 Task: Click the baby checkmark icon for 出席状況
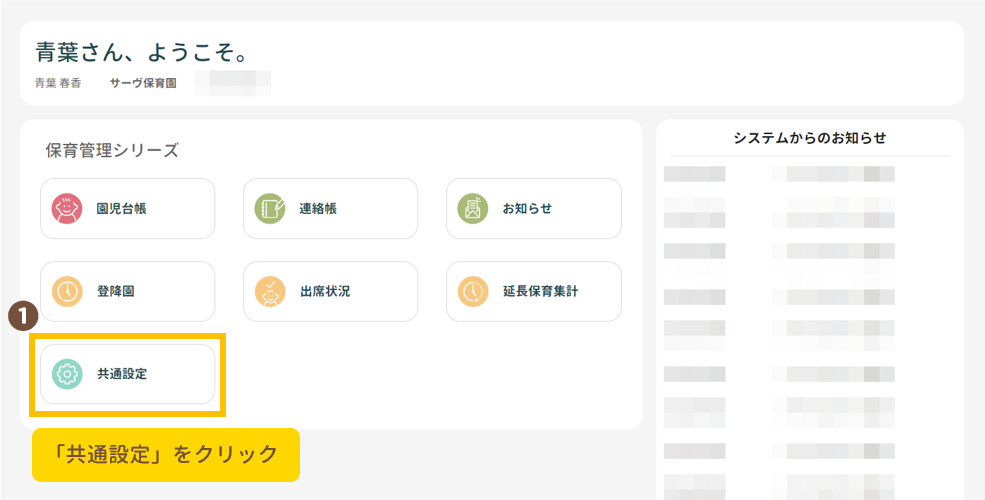[x=270, y=292]
